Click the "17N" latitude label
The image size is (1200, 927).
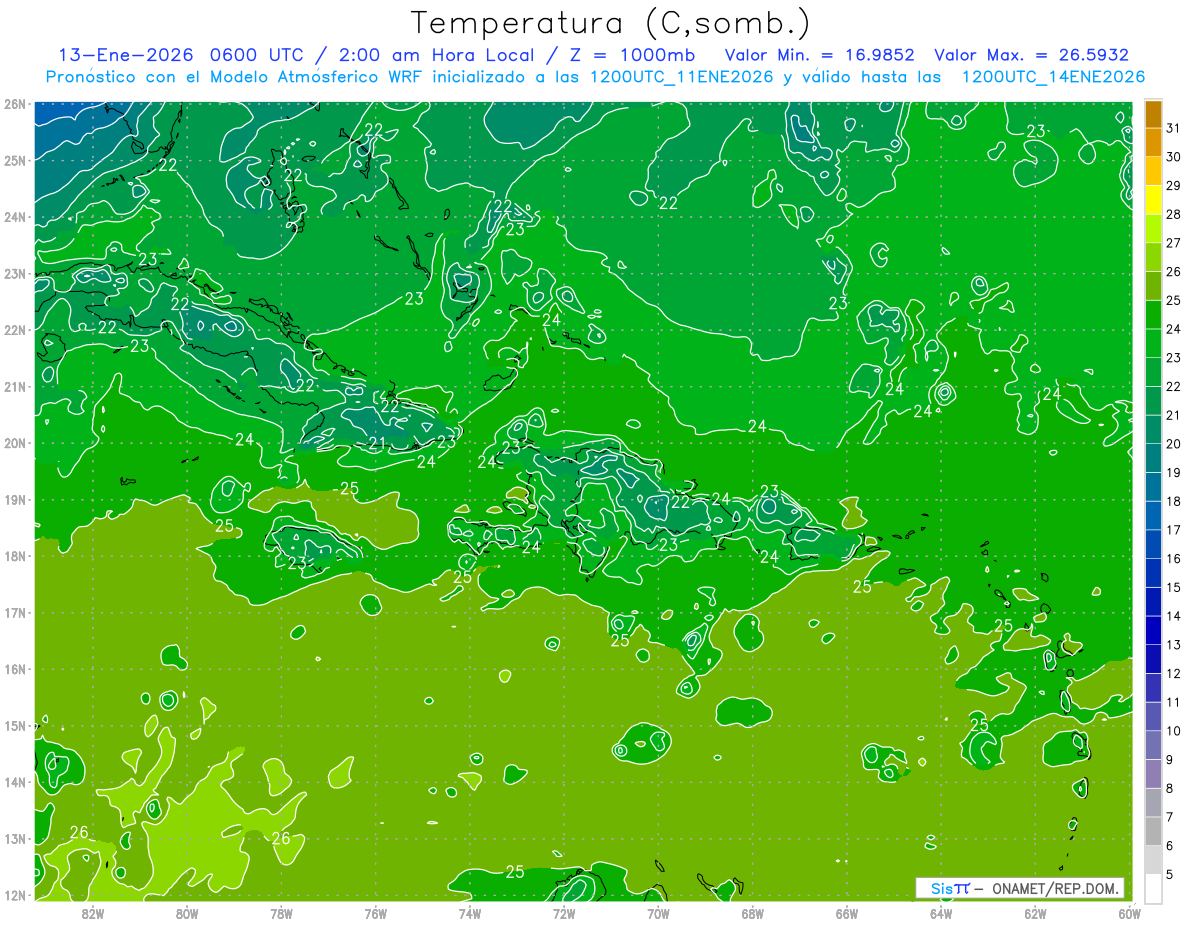[14, 612]
